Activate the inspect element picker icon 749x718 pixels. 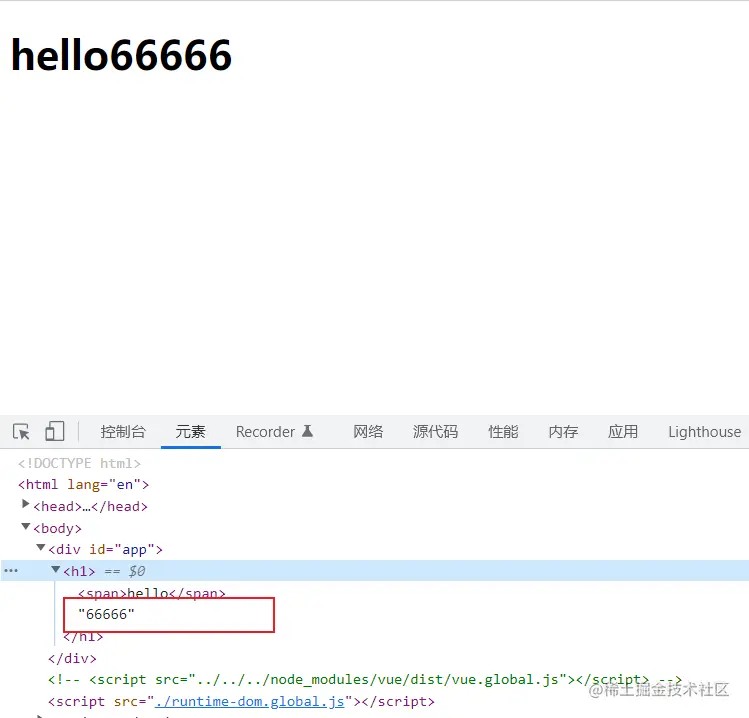tap(21, 432)
